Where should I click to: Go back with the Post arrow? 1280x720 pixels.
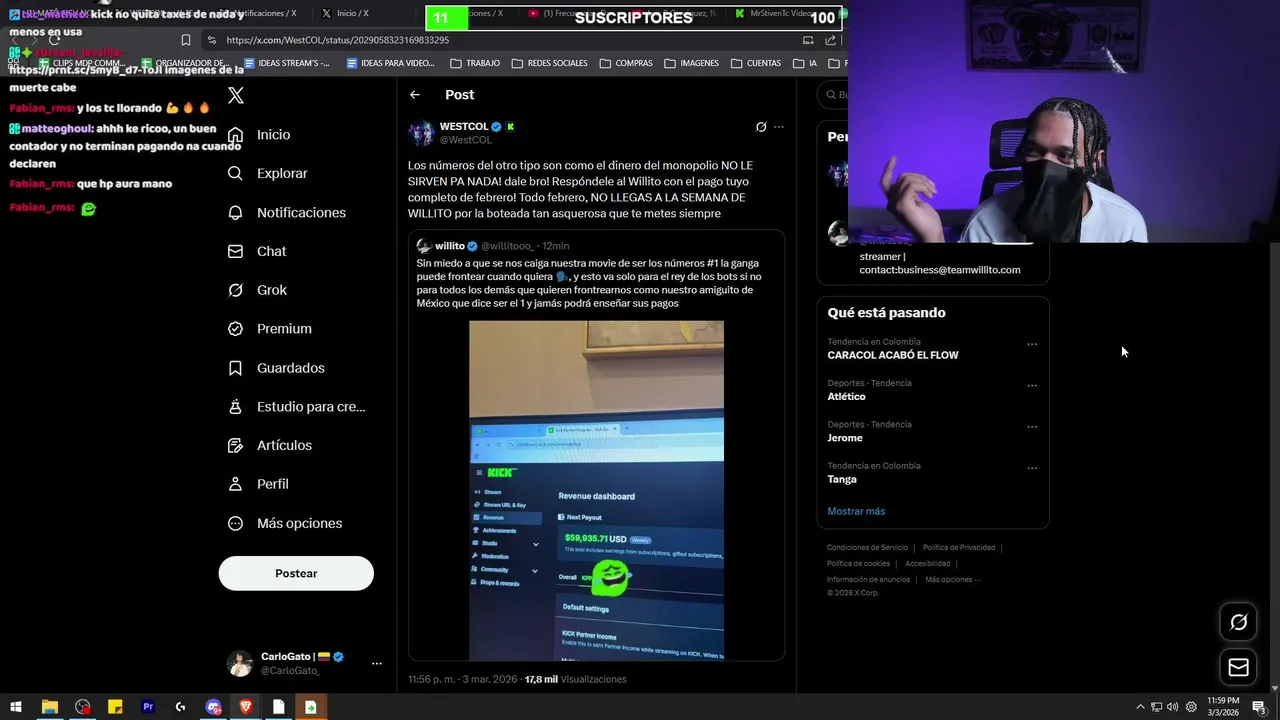[x=415, y=95]
